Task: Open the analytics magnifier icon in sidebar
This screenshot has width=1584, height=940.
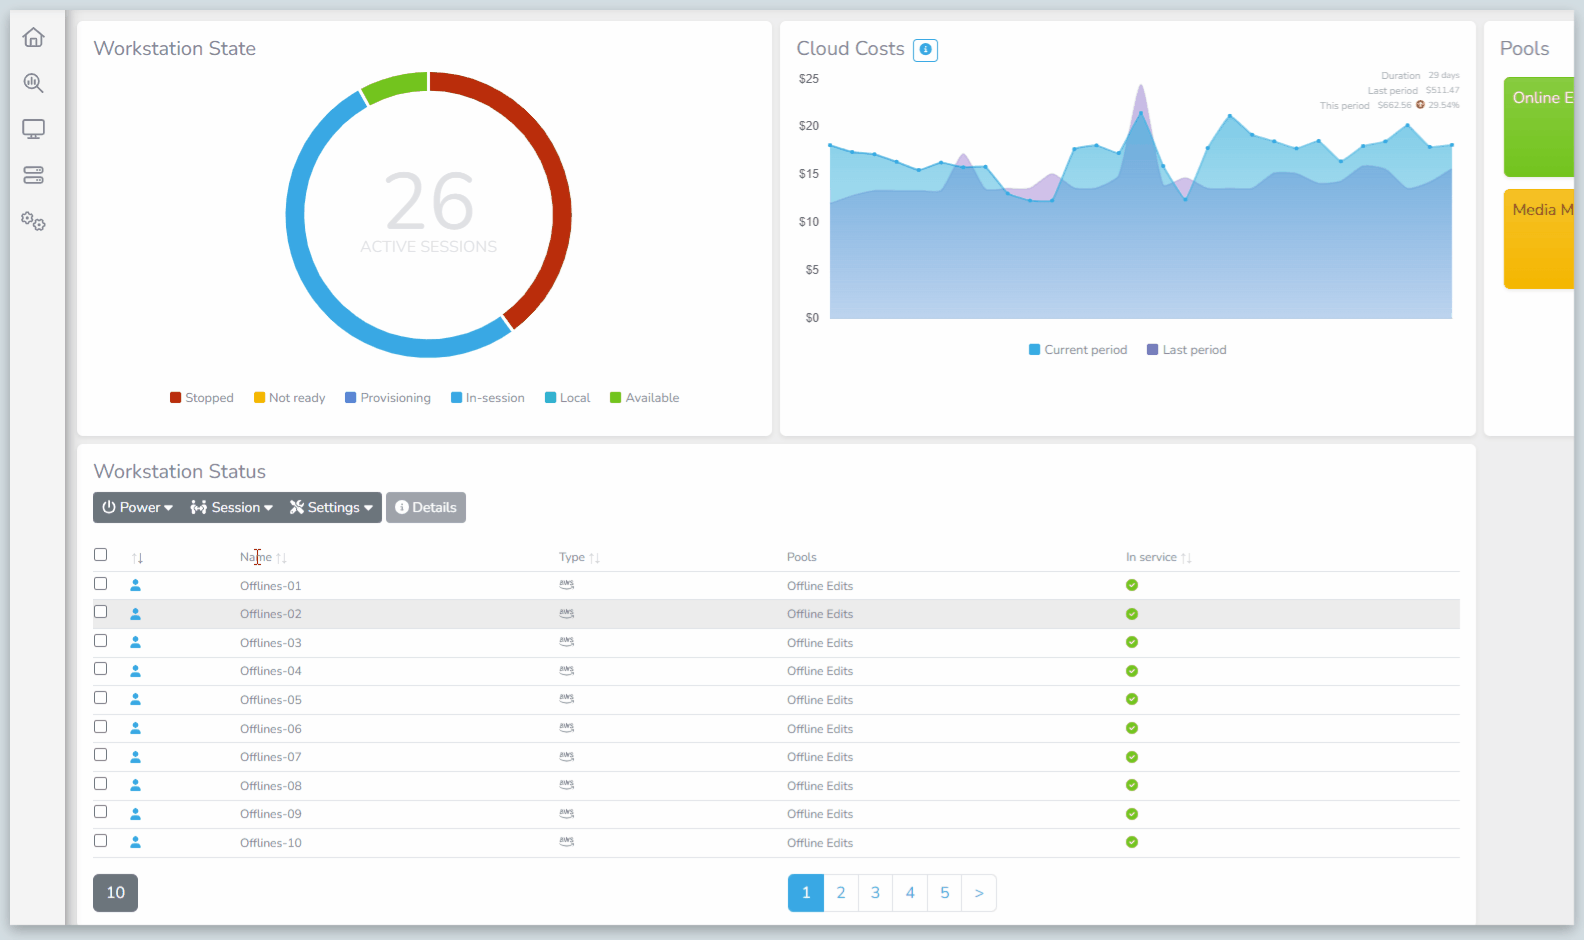Action: click(33, 83)
